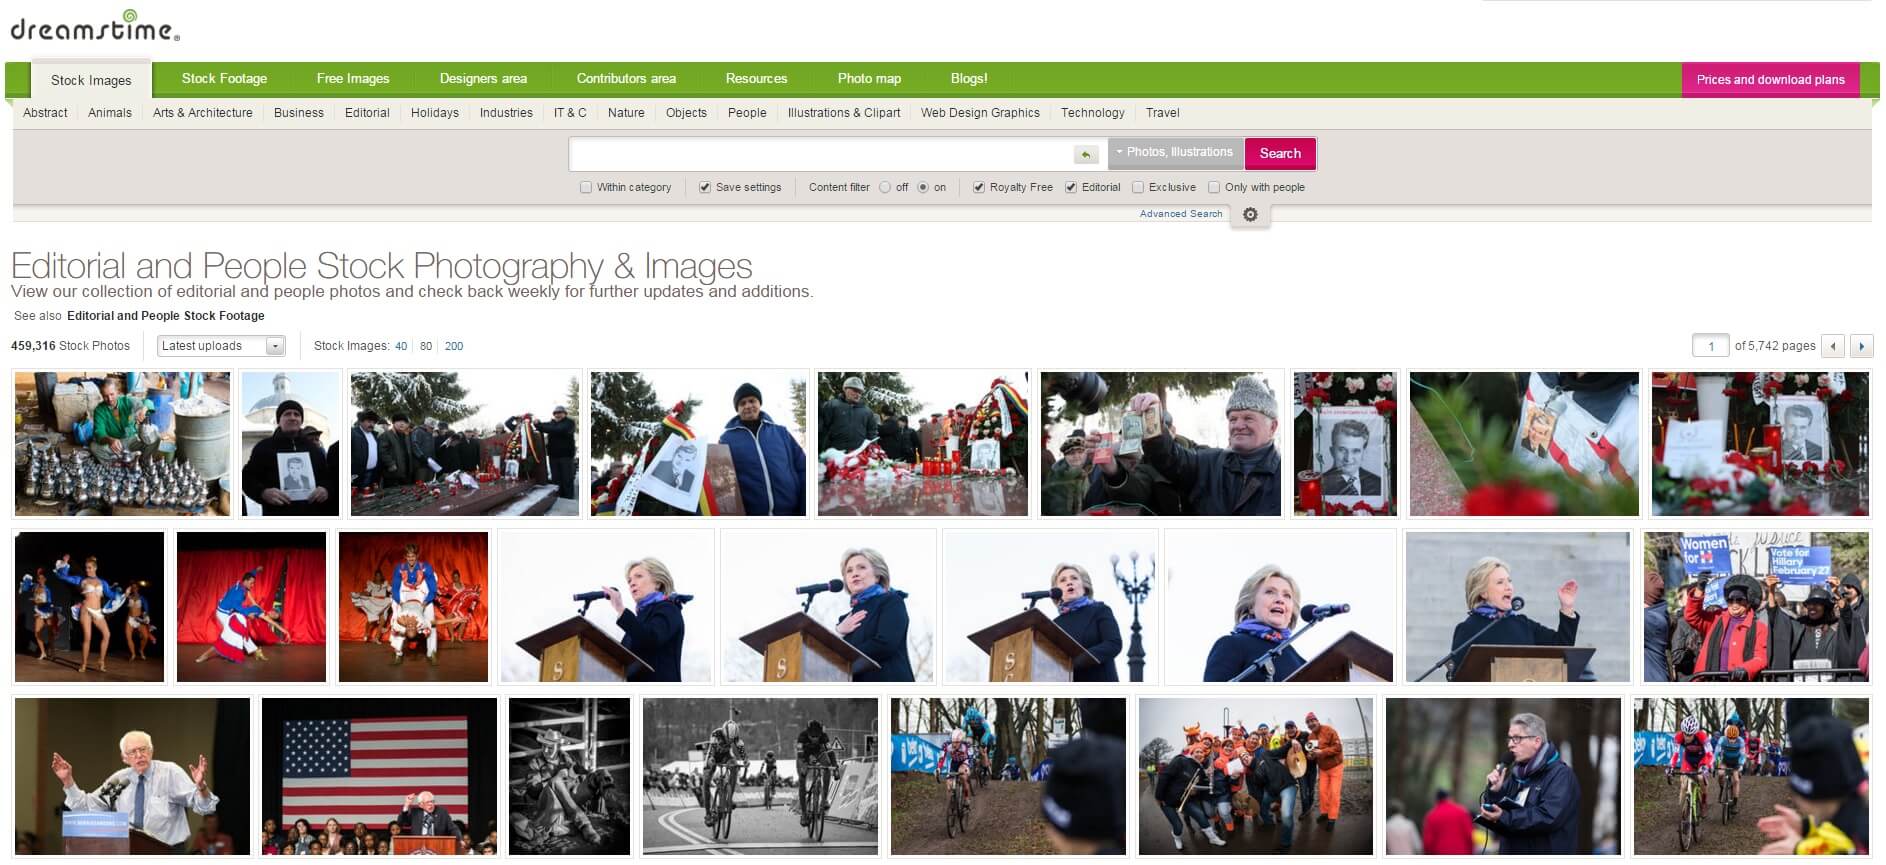
Task: Select the Editorial category in the submenu
Action: coord(367,113)
